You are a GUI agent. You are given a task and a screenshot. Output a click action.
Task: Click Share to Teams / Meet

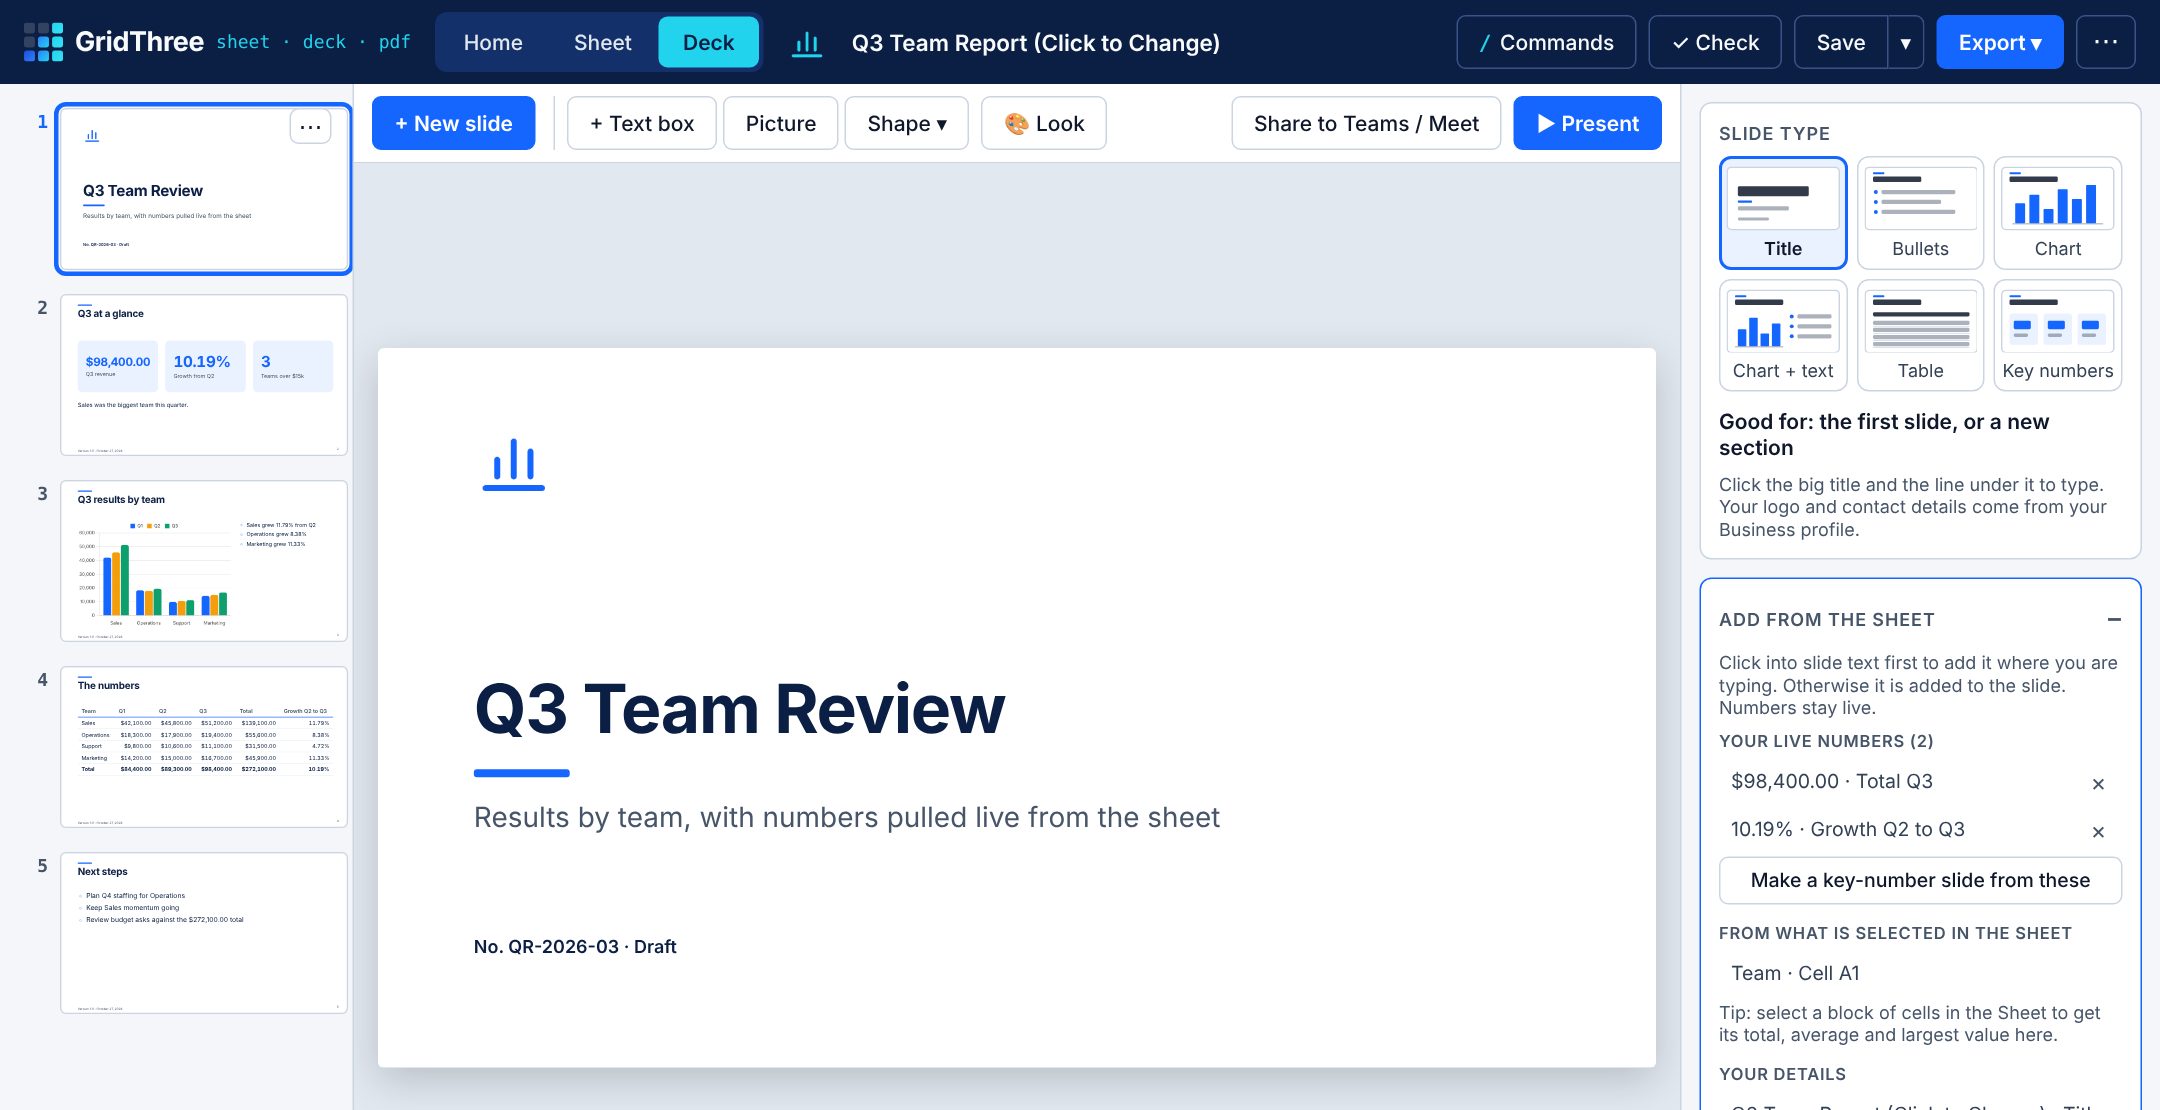click(1366, 123)
